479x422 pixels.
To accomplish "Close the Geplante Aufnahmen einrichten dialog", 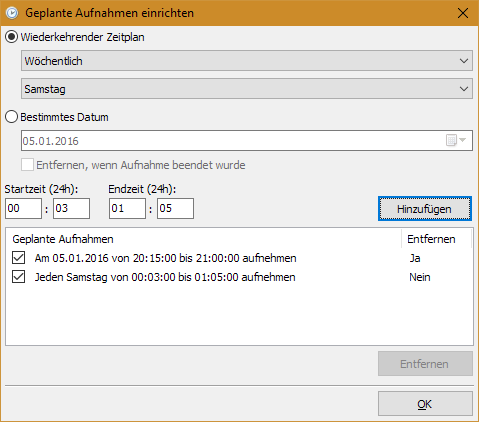I will click(463, 13).
